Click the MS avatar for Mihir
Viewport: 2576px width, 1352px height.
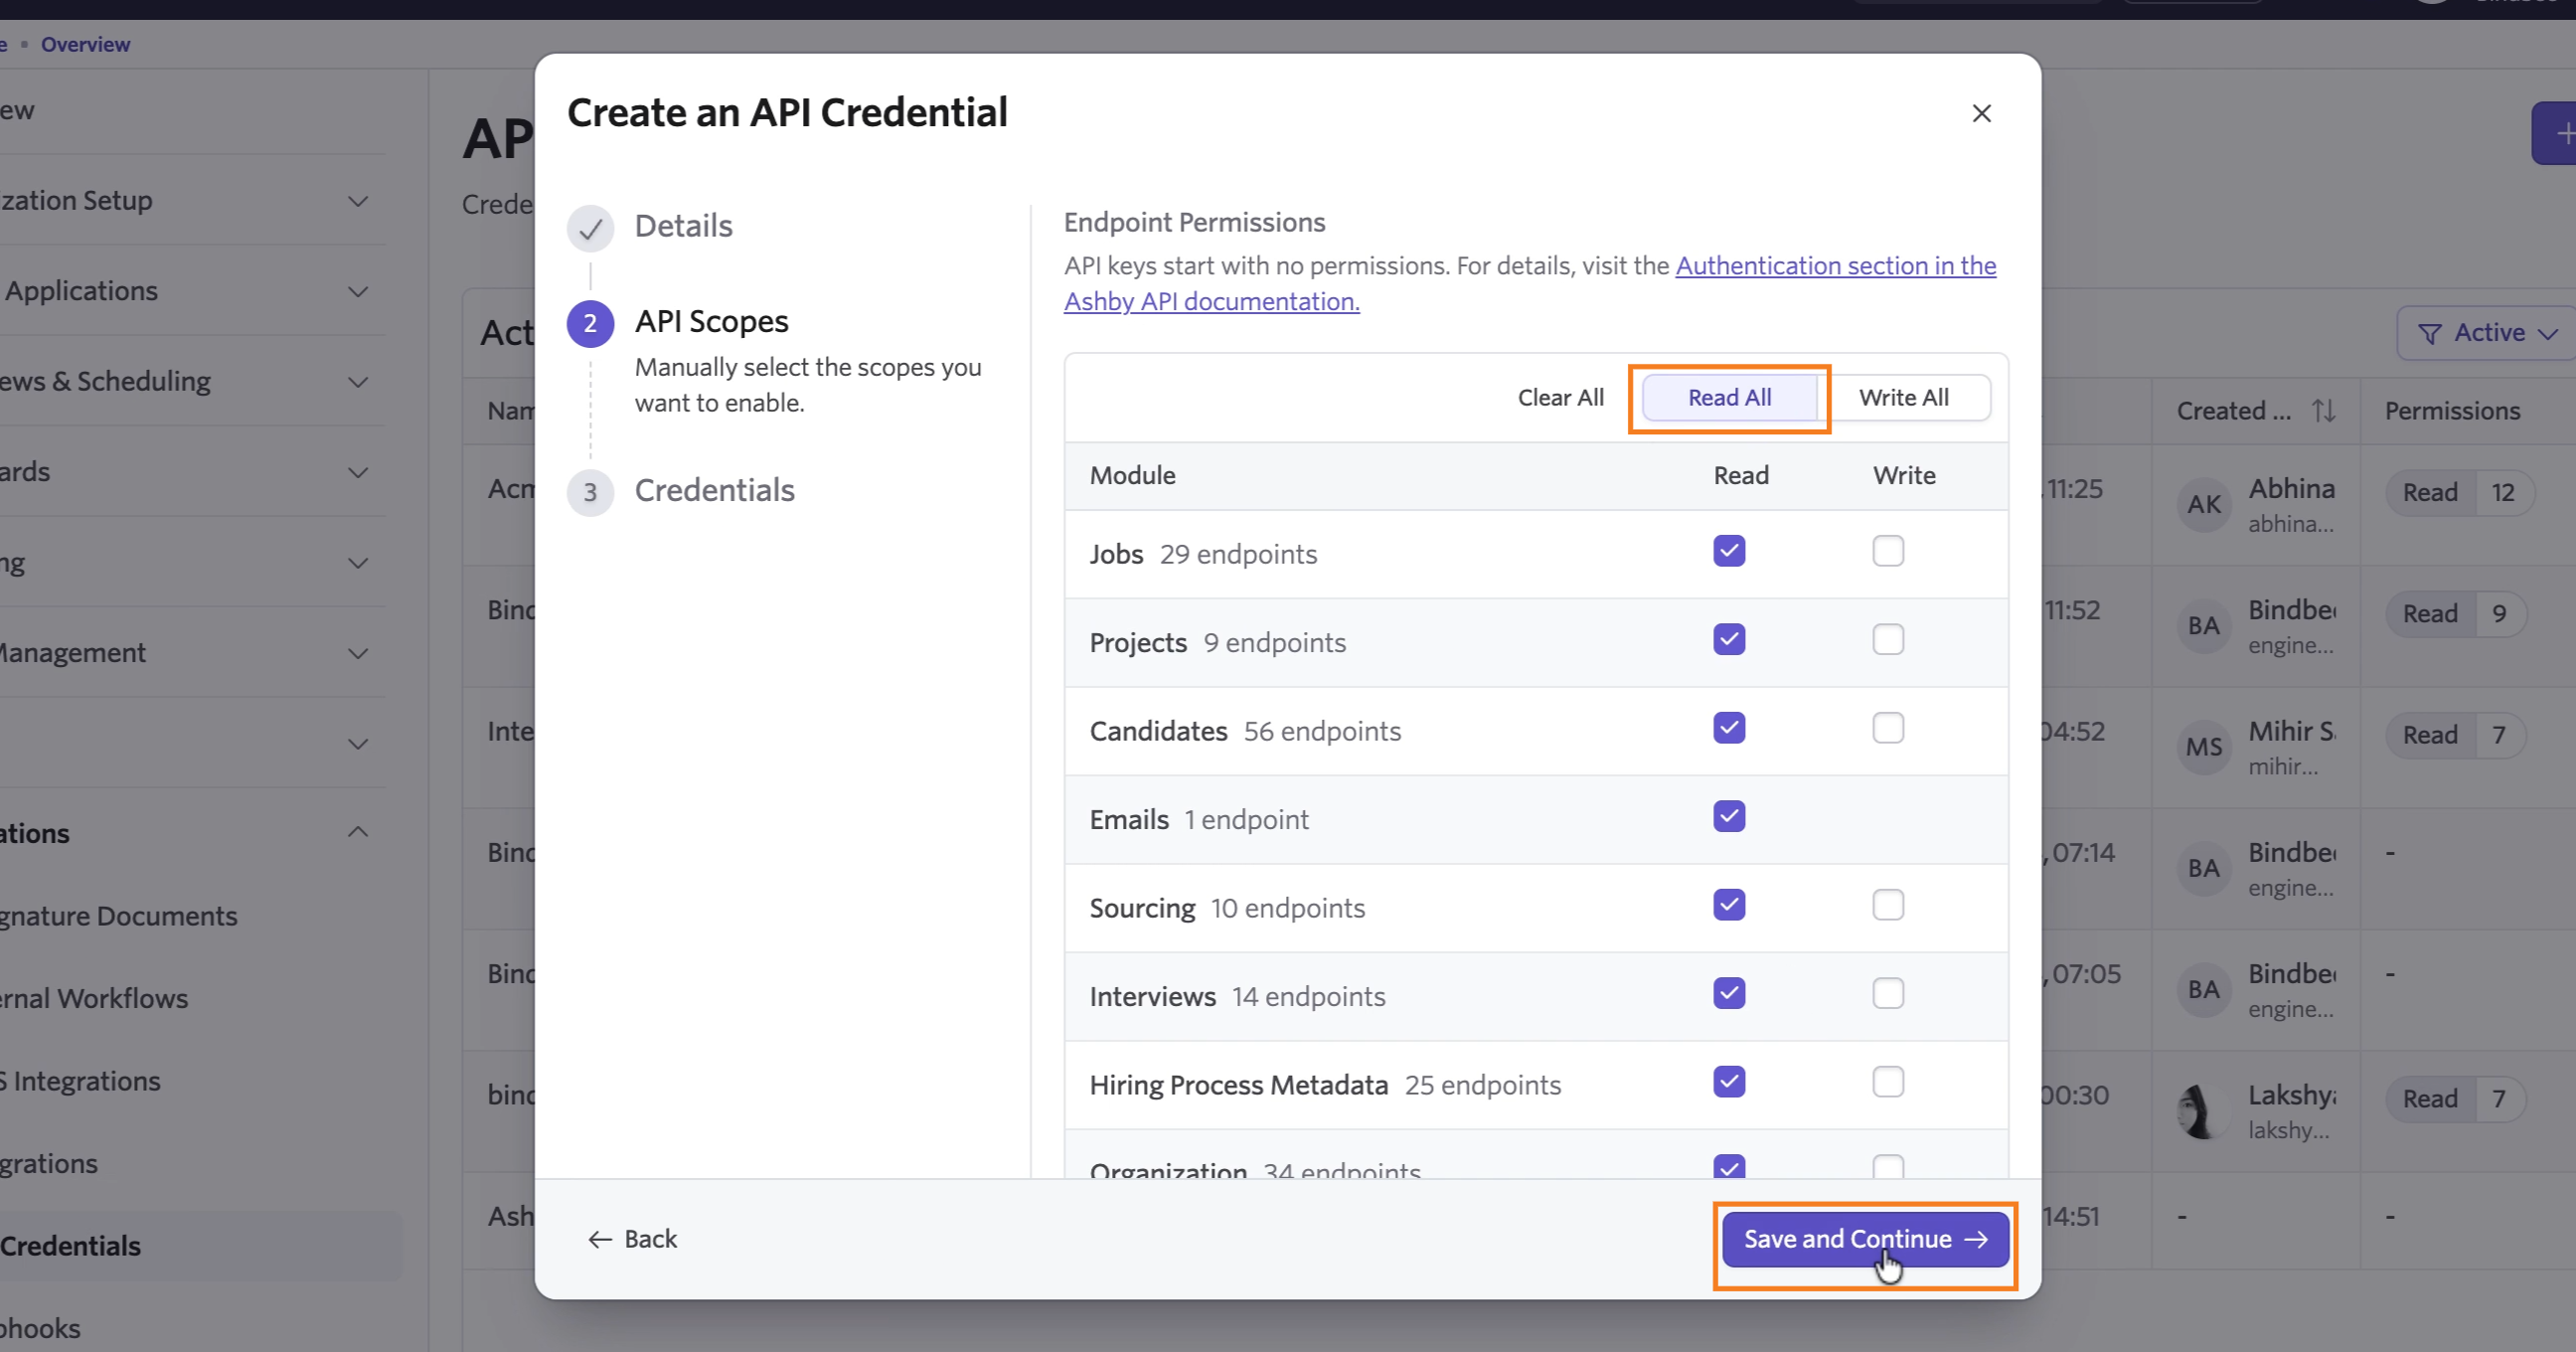coord(2204,747)
